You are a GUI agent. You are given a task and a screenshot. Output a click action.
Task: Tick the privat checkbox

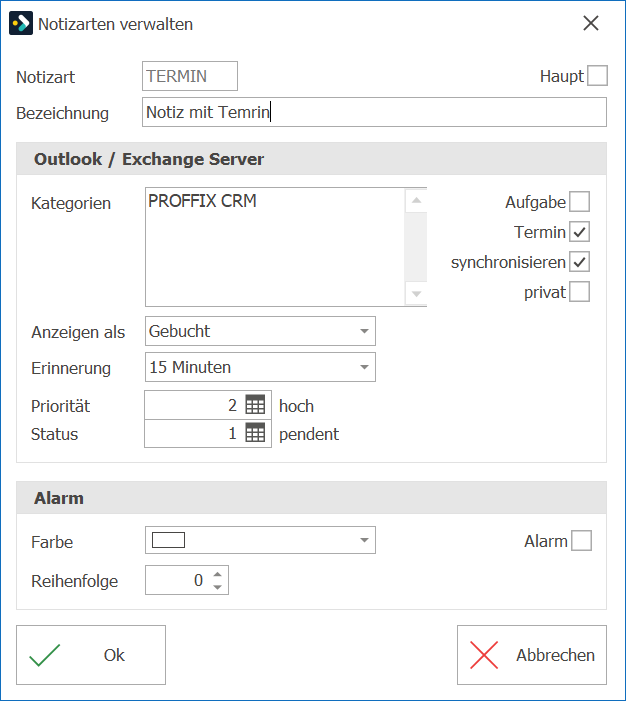[579, 291]
